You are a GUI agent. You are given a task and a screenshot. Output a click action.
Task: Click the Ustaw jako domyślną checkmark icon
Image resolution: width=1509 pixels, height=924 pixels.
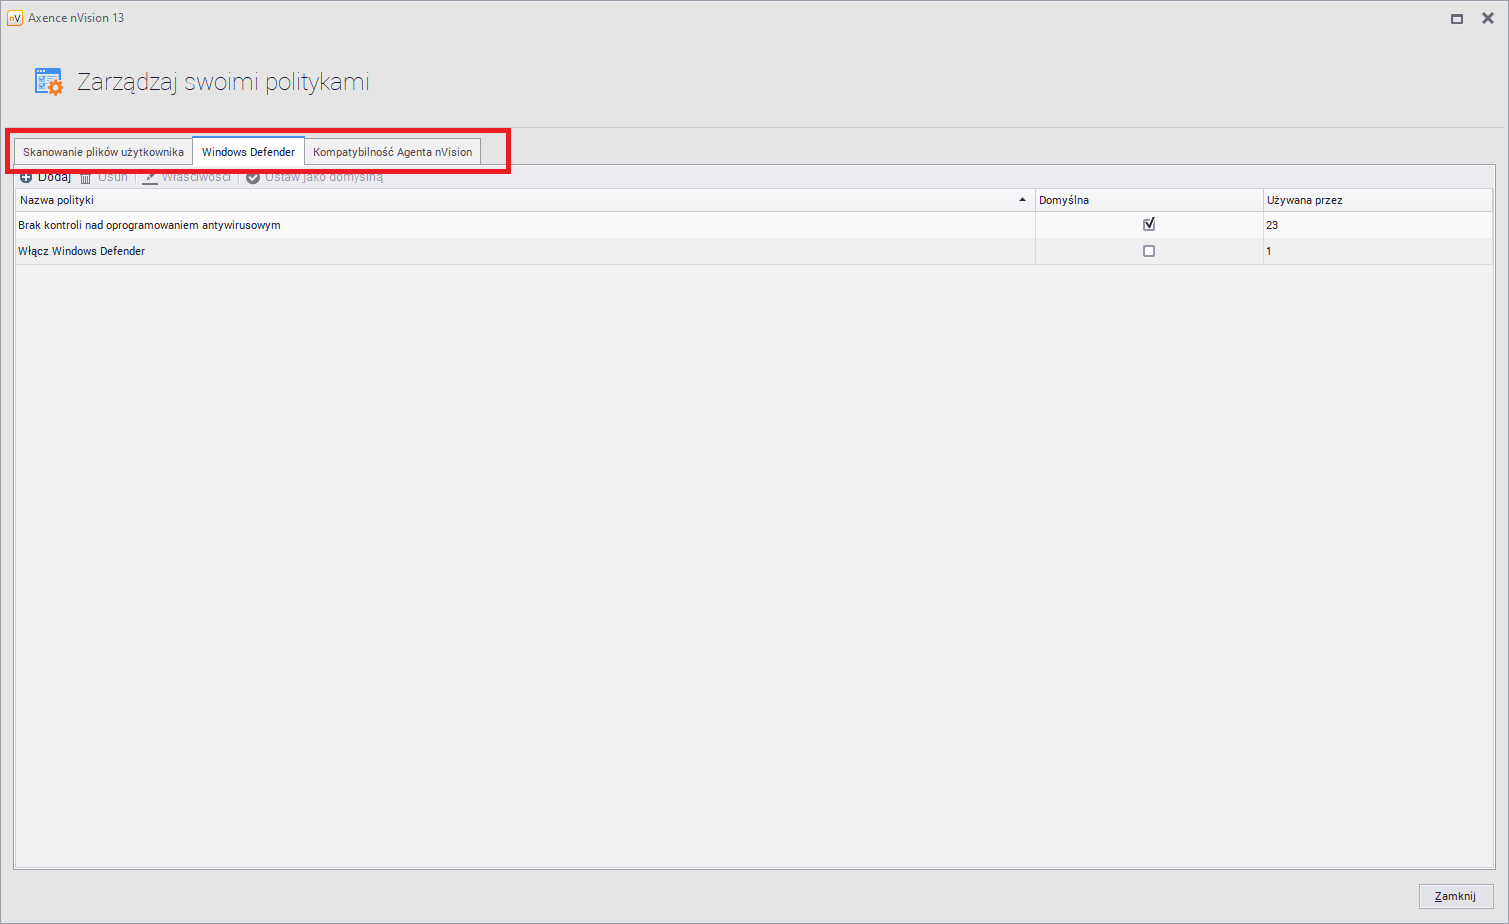(253, 178)
